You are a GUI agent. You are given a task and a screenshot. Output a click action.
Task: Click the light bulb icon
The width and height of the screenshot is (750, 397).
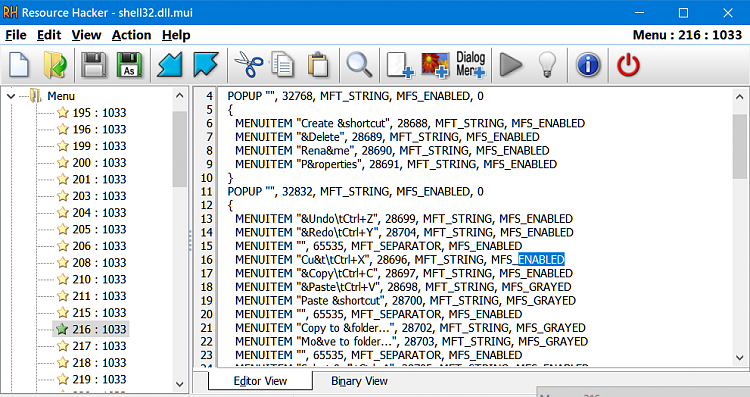547,65
